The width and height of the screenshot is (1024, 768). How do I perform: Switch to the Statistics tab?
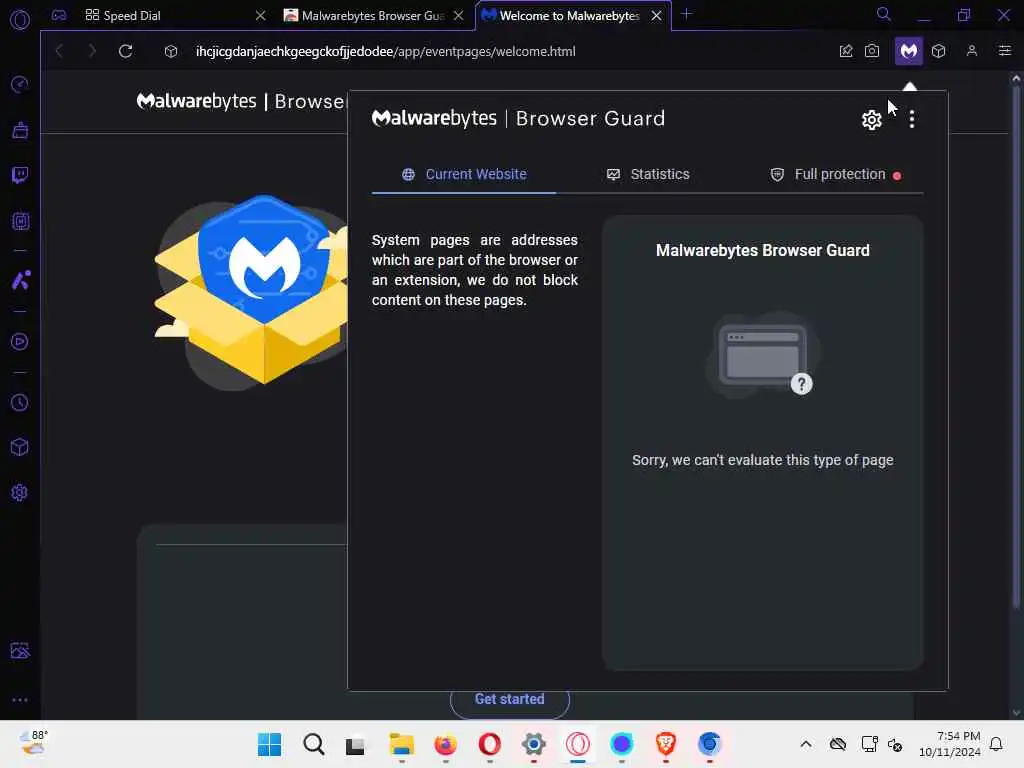click(x=648, y=174)
